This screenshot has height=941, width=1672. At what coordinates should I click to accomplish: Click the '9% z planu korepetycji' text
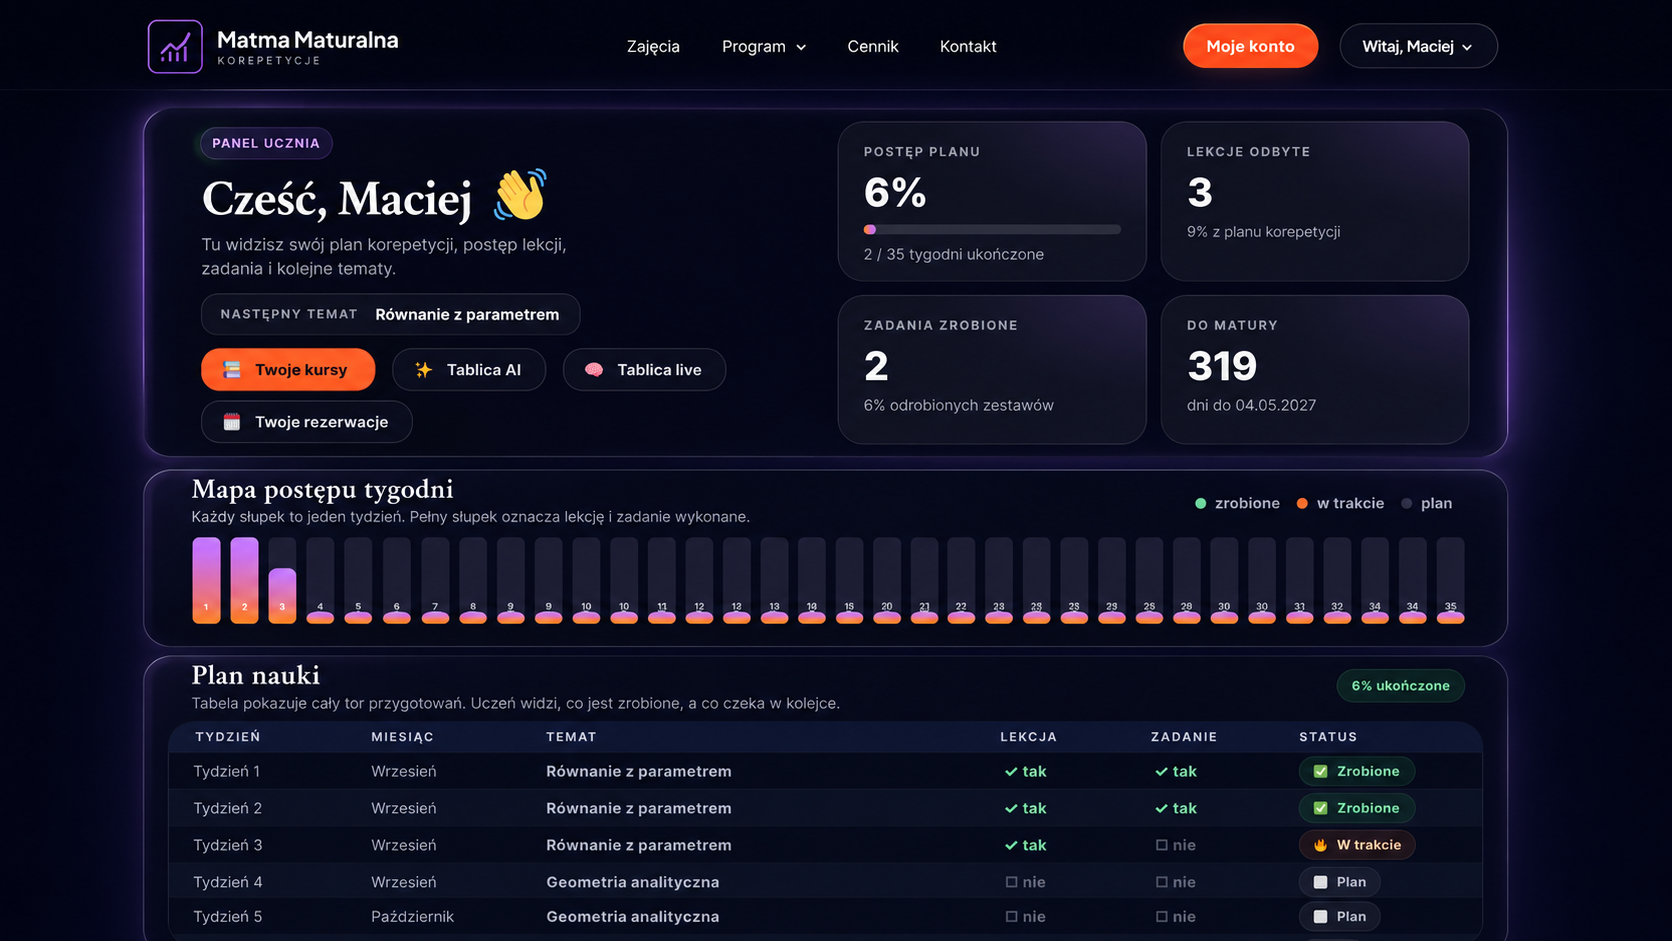coord(1264,231)
